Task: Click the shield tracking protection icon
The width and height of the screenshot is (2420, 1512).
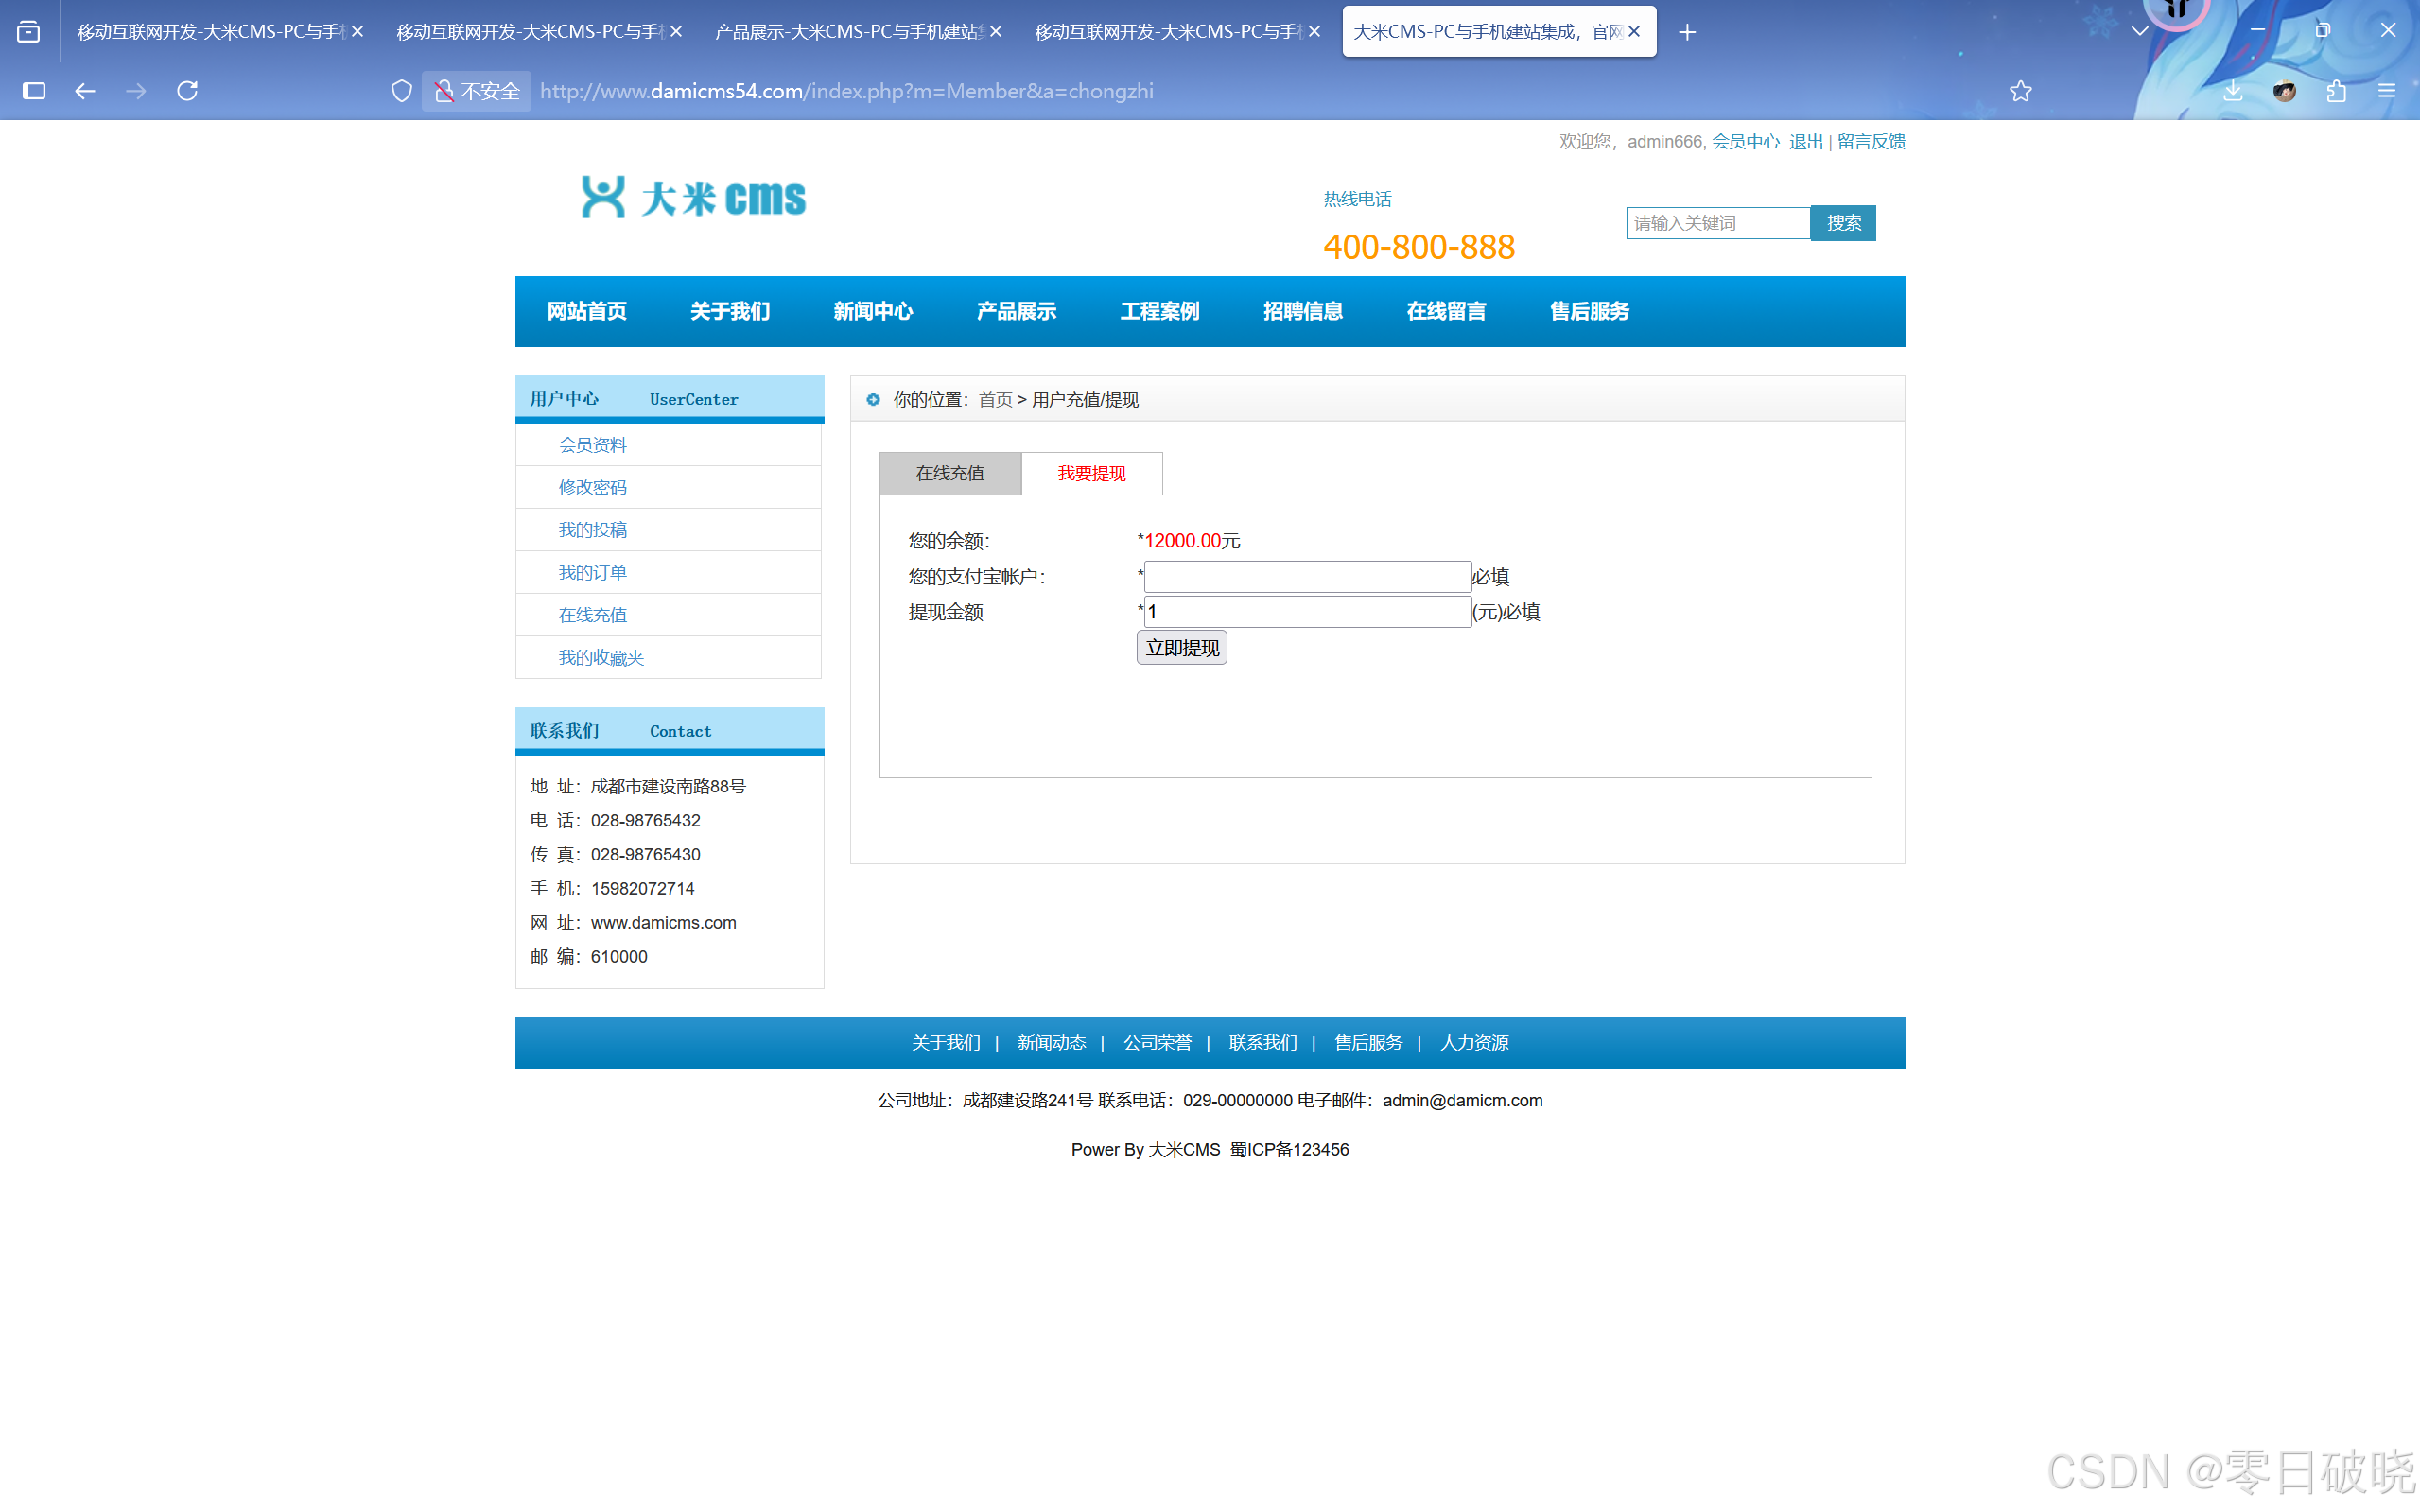Action: [x=401, y=91]
